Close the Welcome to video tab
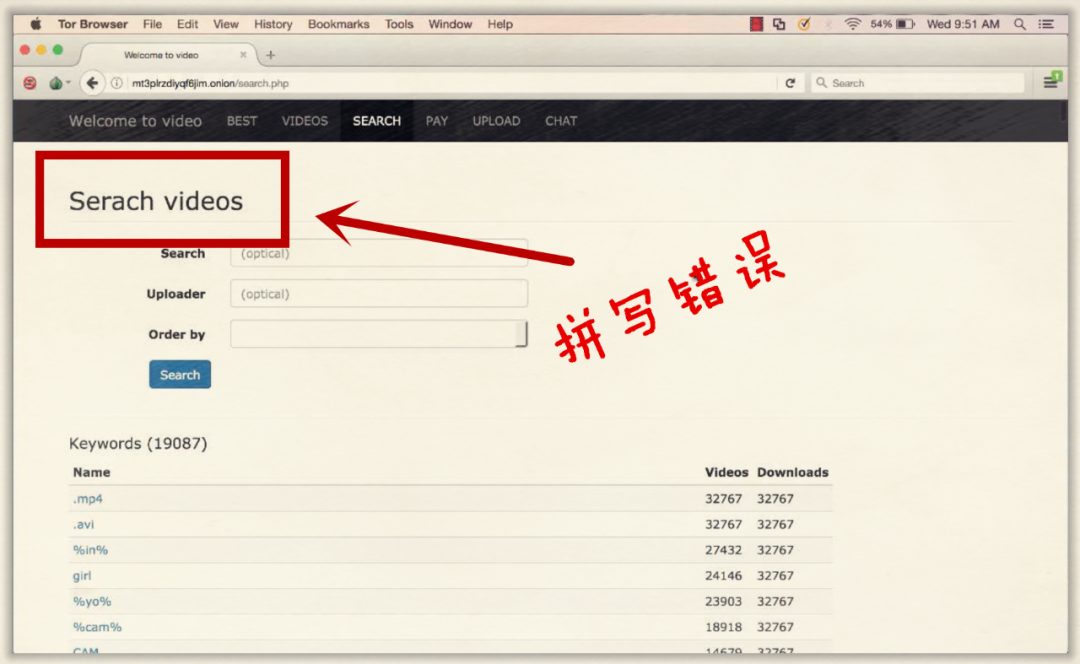 click(243, 55)
